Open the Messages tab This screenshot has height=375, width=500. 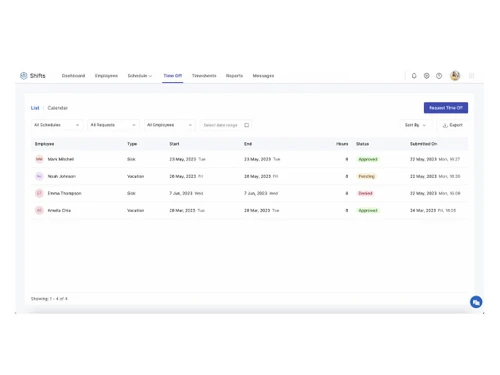(263, 76)
